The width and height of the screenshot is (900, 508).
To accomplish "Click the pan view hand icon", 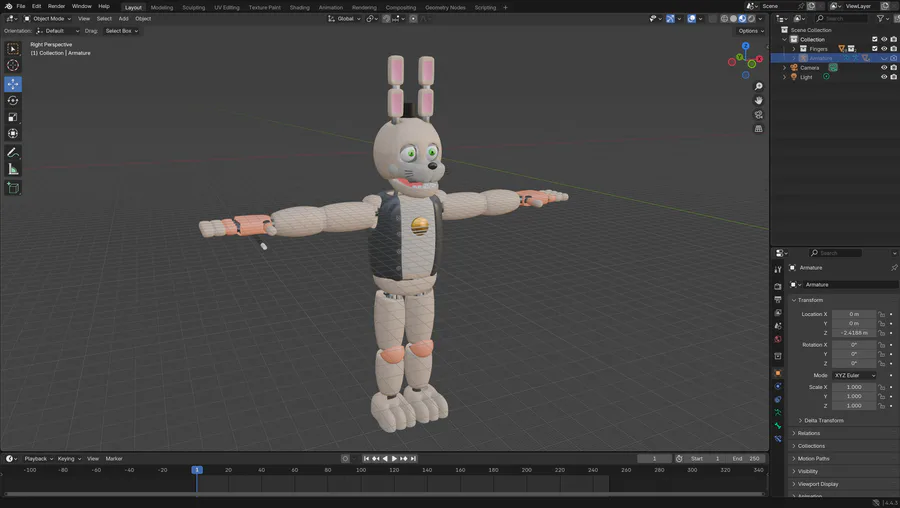I will [x=758, y=100].
